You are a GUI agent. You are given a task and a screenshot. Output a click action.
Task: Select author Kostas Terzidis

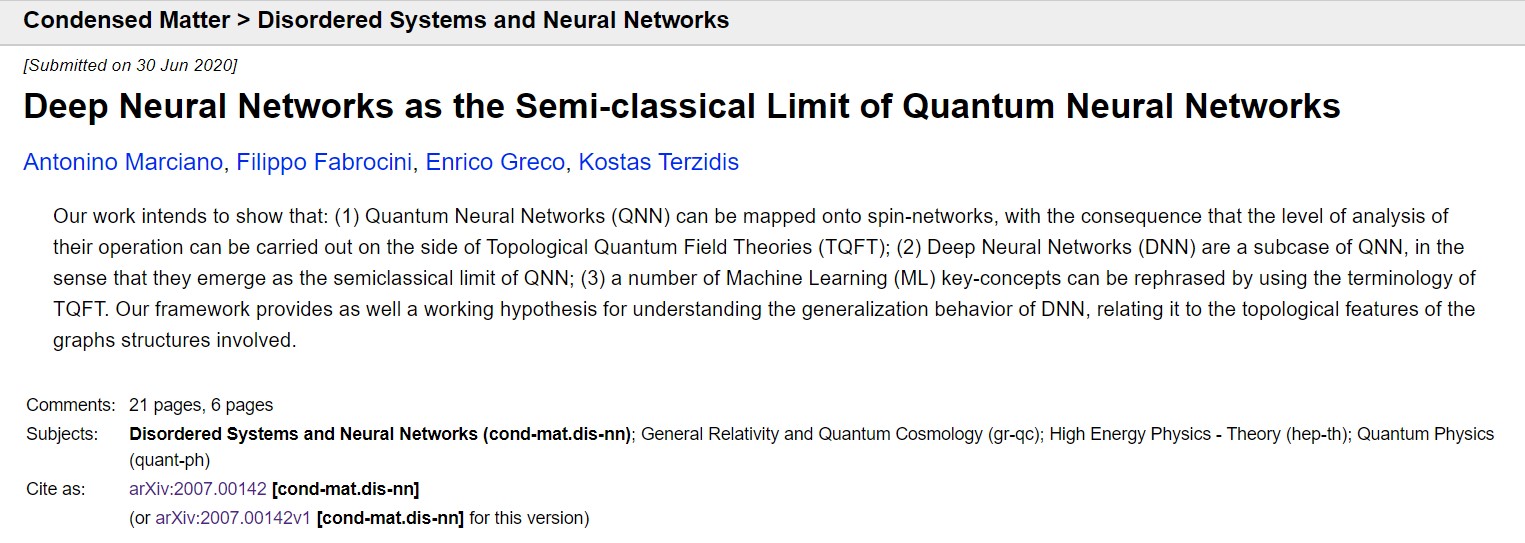[660, 162]
